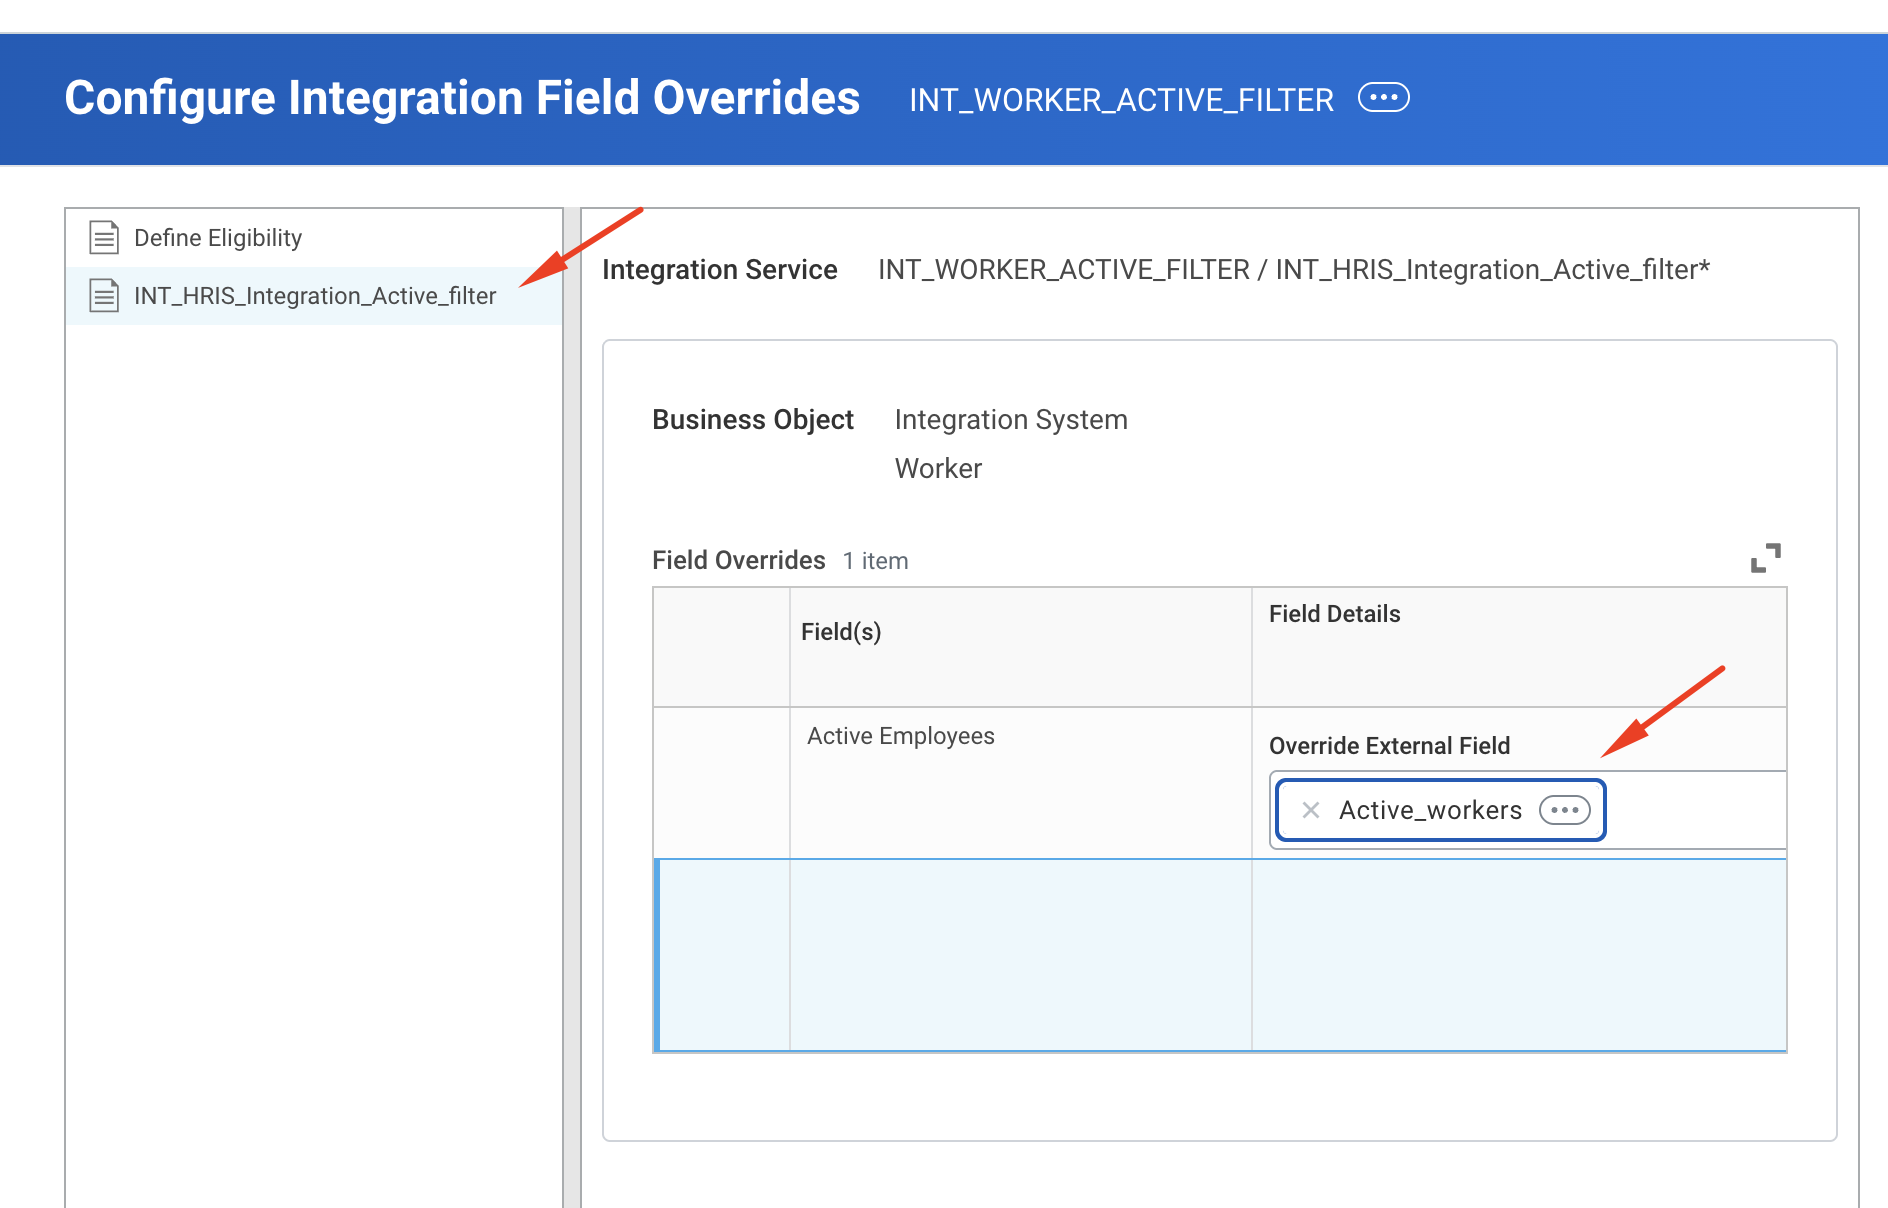The width and height of the screenshot is (1888, 1208).
Task: Select Define Eligibility in the left panel
Action: click(217, 238)
